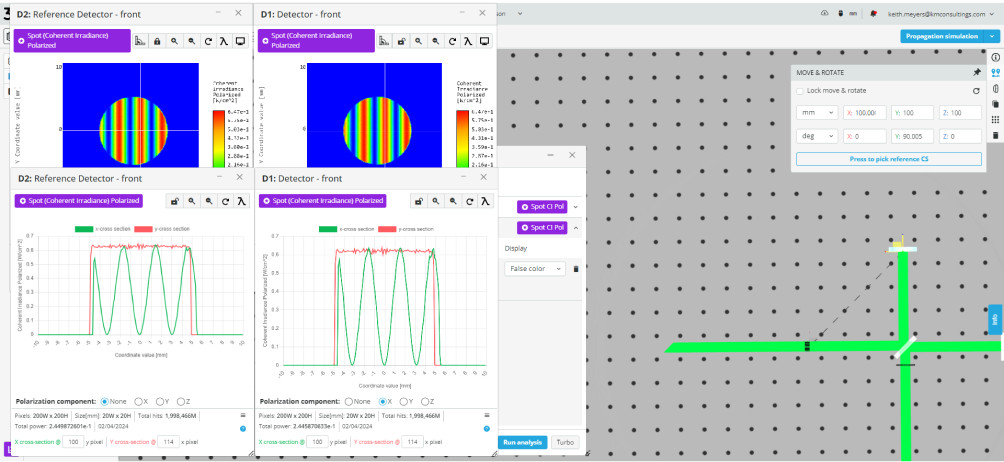
Task: Click the blue move & rotate icon in sidebar
Action: (995, 72)
